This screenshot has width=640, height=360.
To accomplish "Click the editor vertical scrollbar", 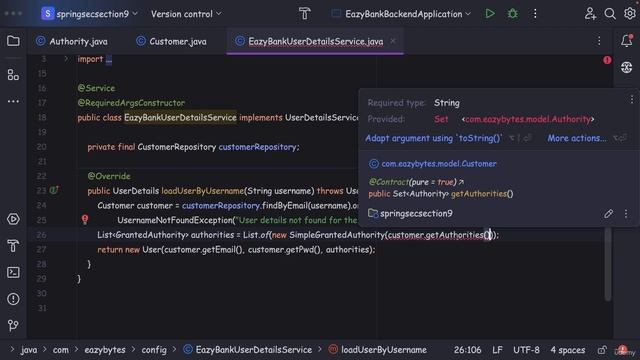I will pyautogui.click(x=607, y=264).
